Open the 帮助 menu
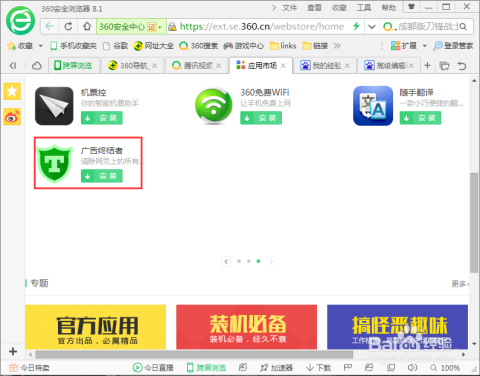The height and width of the screenshot is (376, 480). click(x=389, y=7)
